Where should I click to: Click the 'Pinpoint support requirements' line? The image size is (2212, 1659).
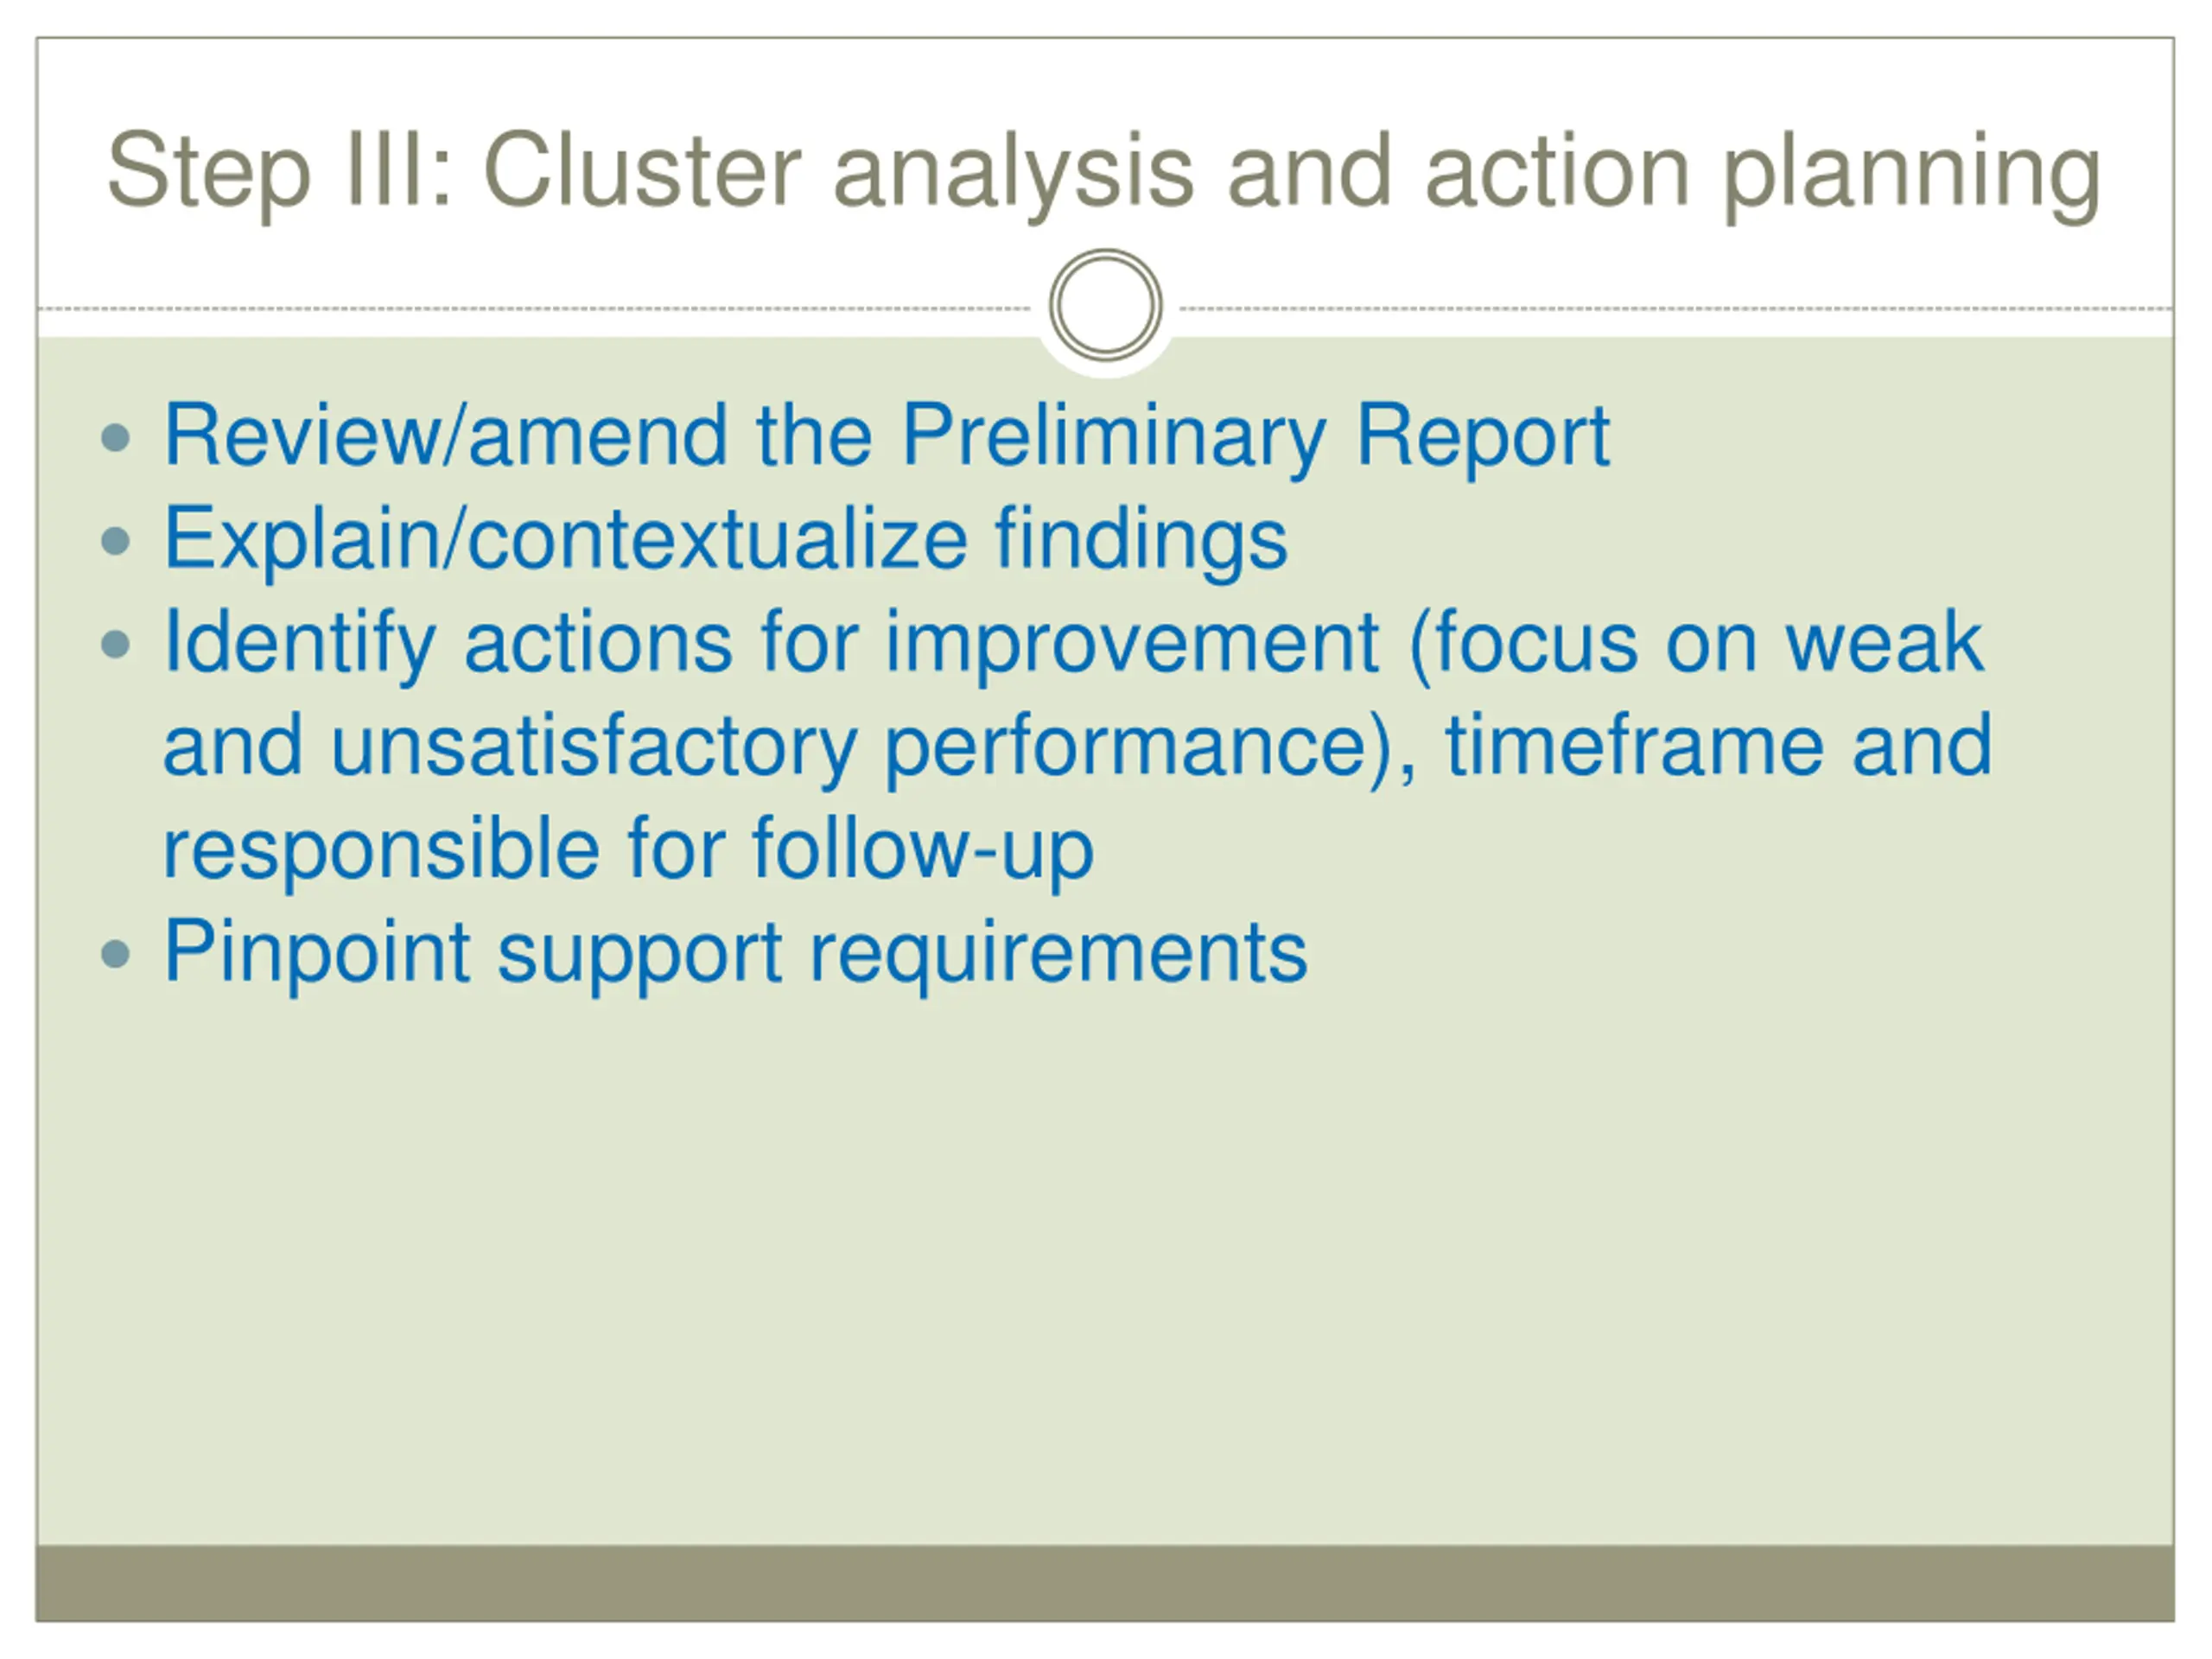735,953
